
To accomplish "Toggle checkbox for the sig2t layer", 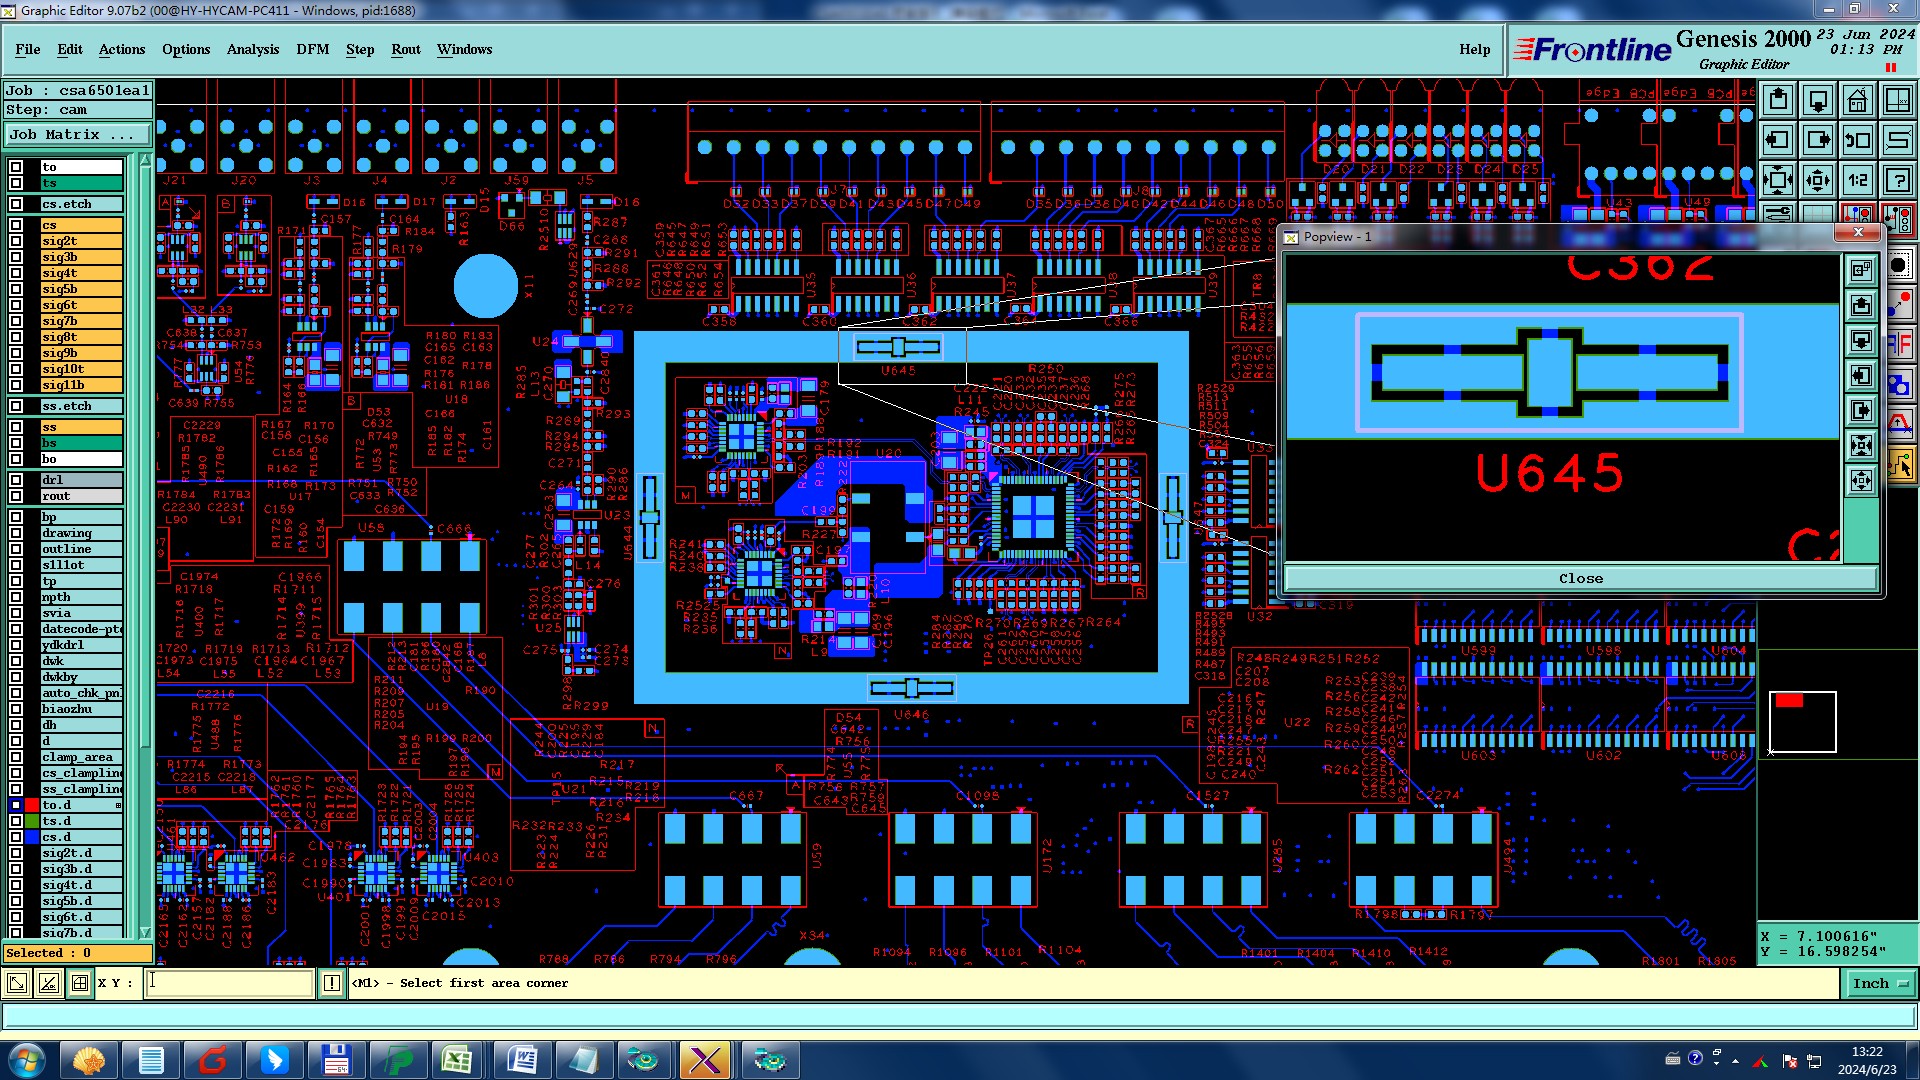I will click(x=16, y=241).
